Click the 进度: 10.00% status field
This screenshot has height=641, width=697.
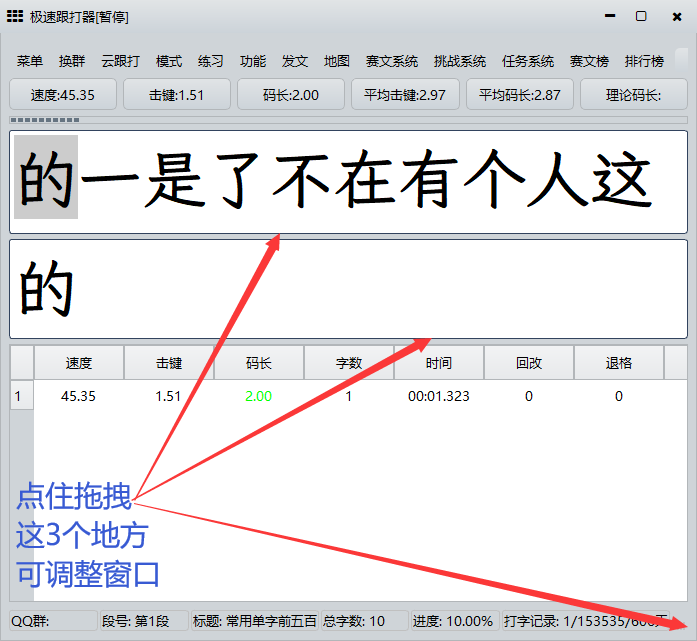click(453, 621)
